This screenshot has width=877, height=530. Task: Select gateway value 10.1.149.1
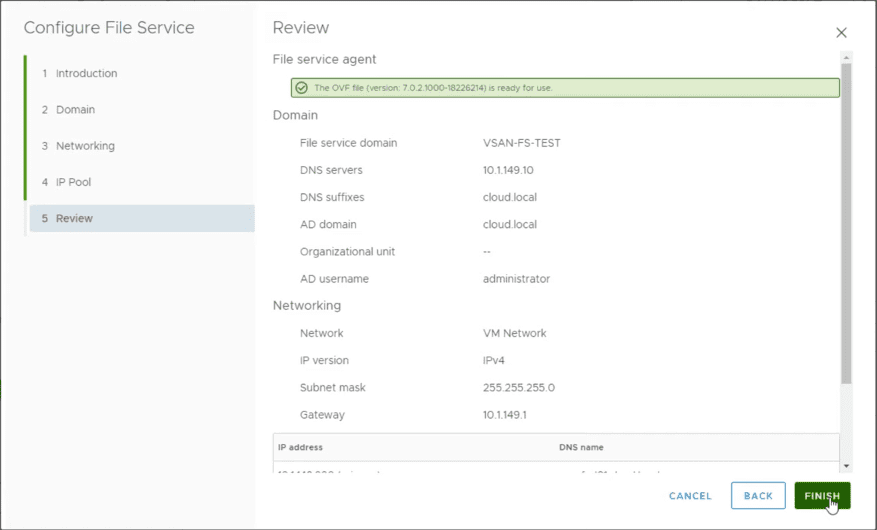click(x=505, y=415)
